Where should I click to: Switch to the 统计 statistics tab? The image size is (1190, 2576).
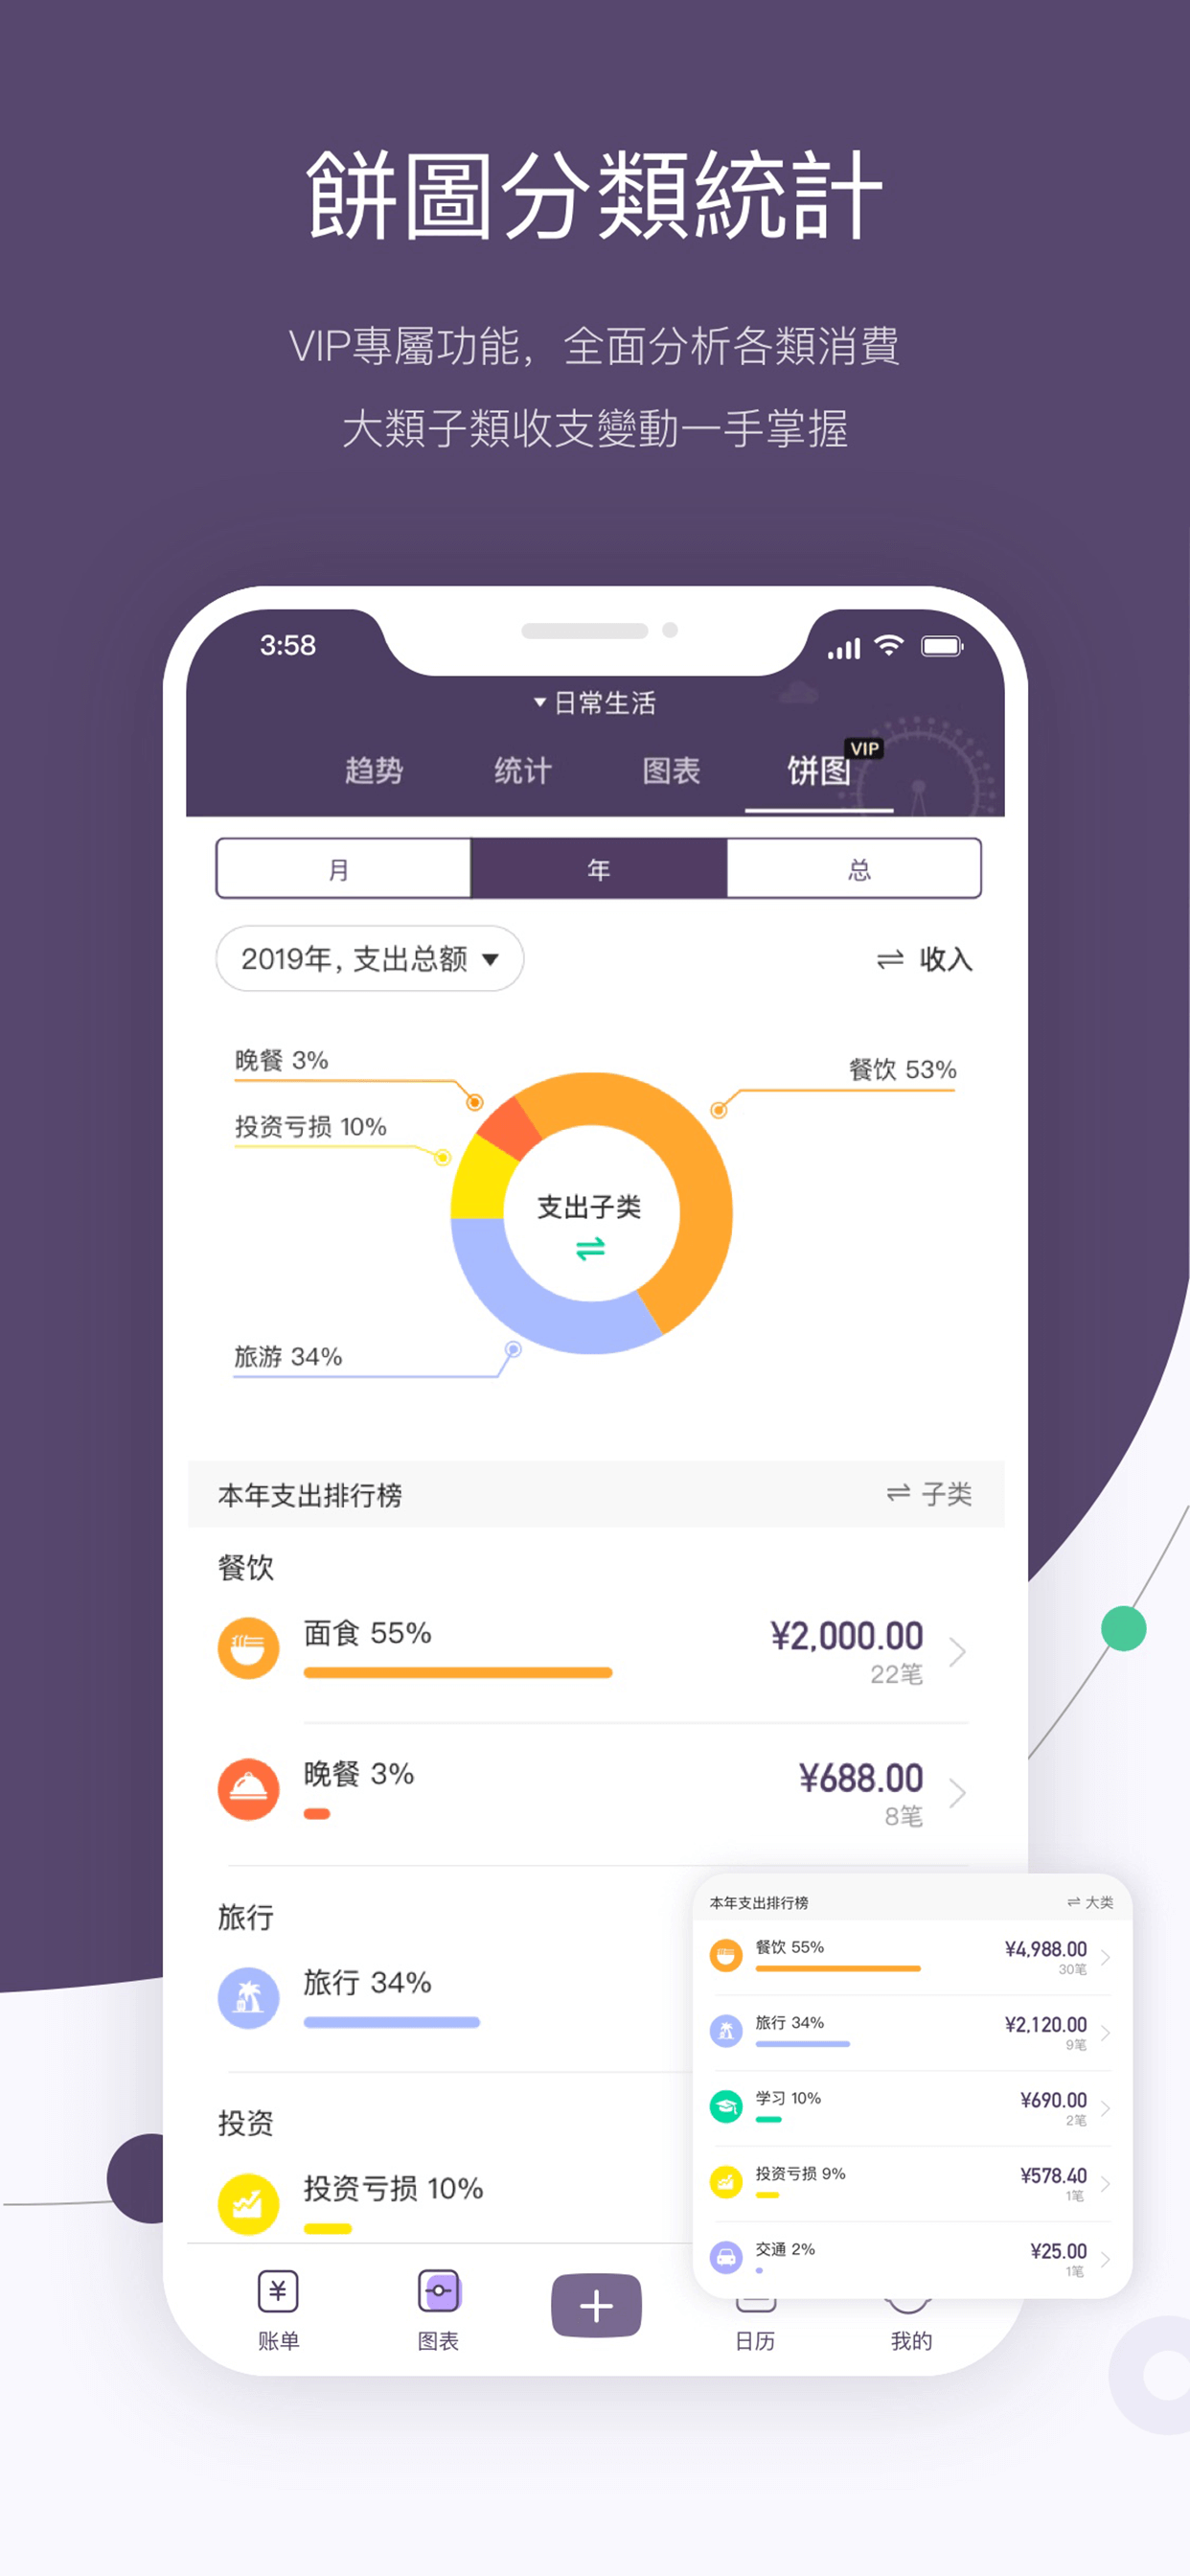point(522,770)
